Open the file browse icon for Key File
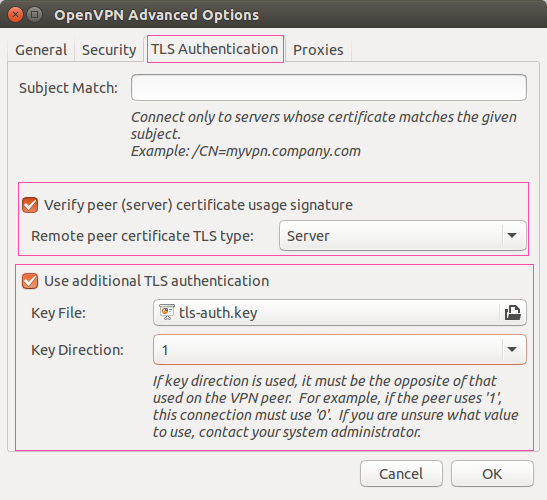Image resolution: width=547 pixels, height=500 pixels. coord(512,313)
